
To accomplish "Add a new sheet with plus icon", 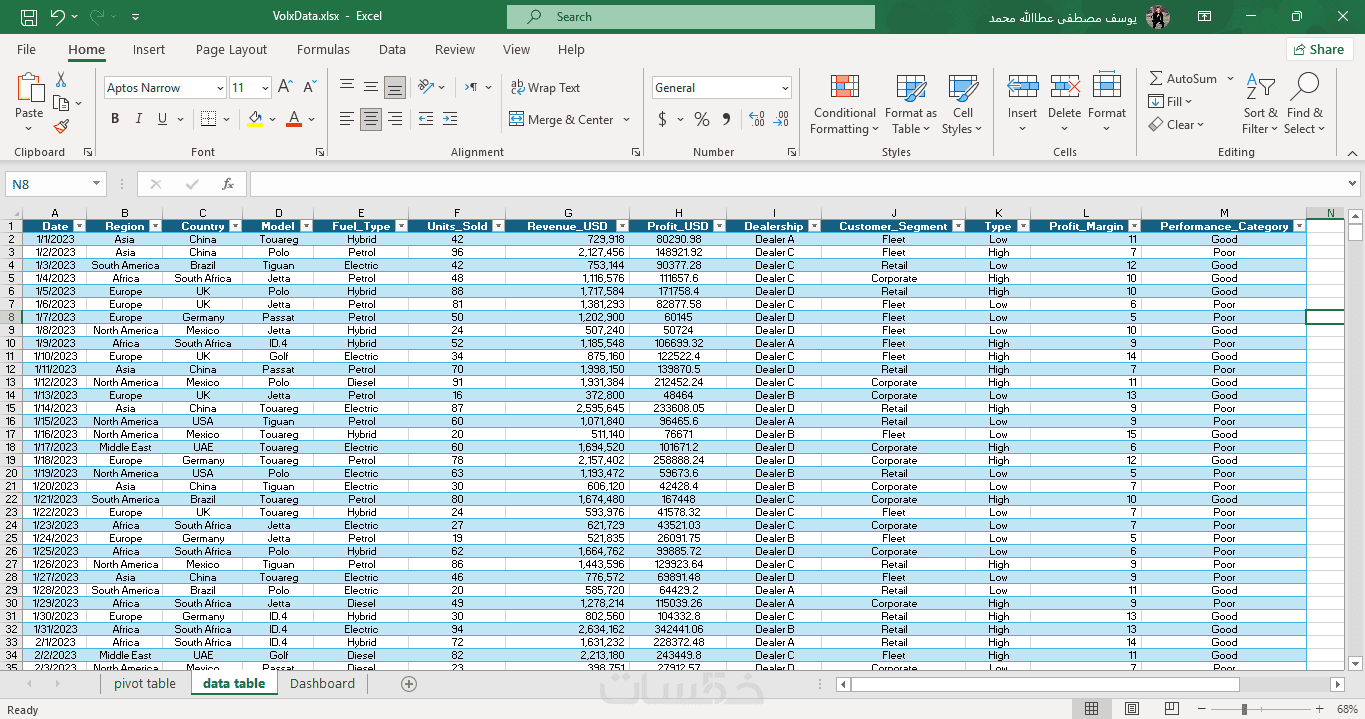I will coord(408,684).
